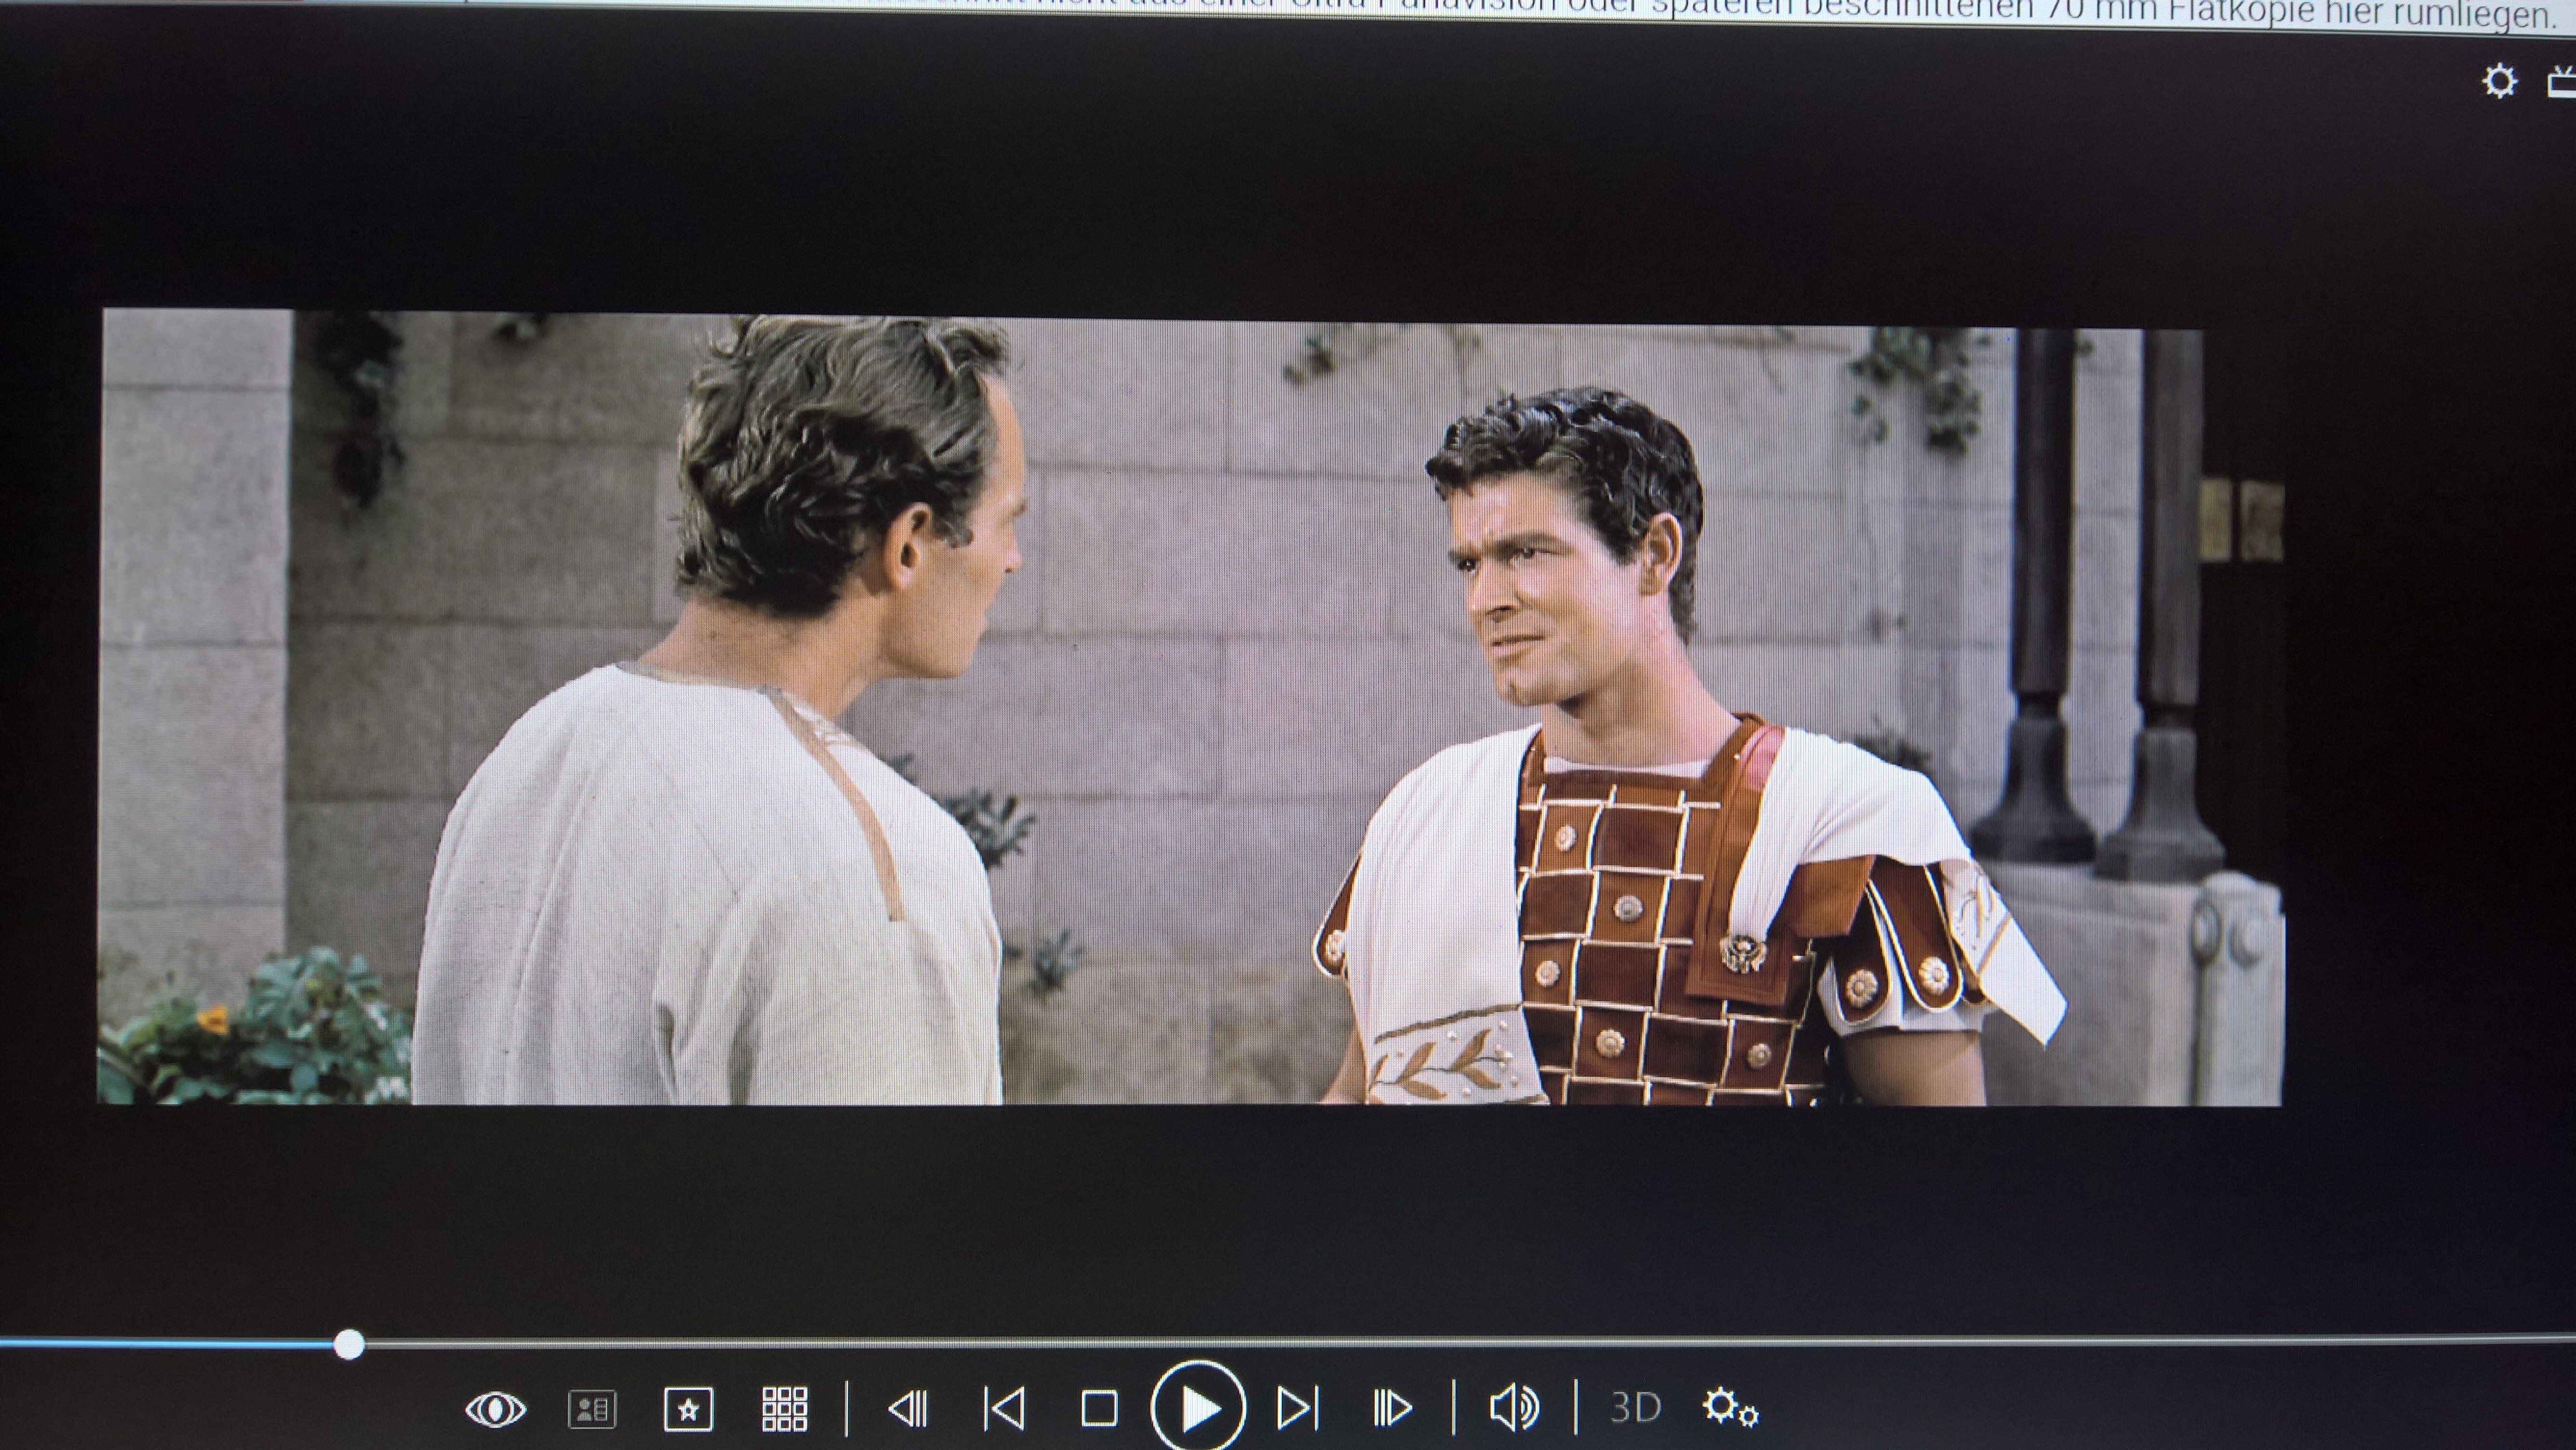Click the white seek bar handle
Viewport: 2576px width, 1450px height.
349,1344
